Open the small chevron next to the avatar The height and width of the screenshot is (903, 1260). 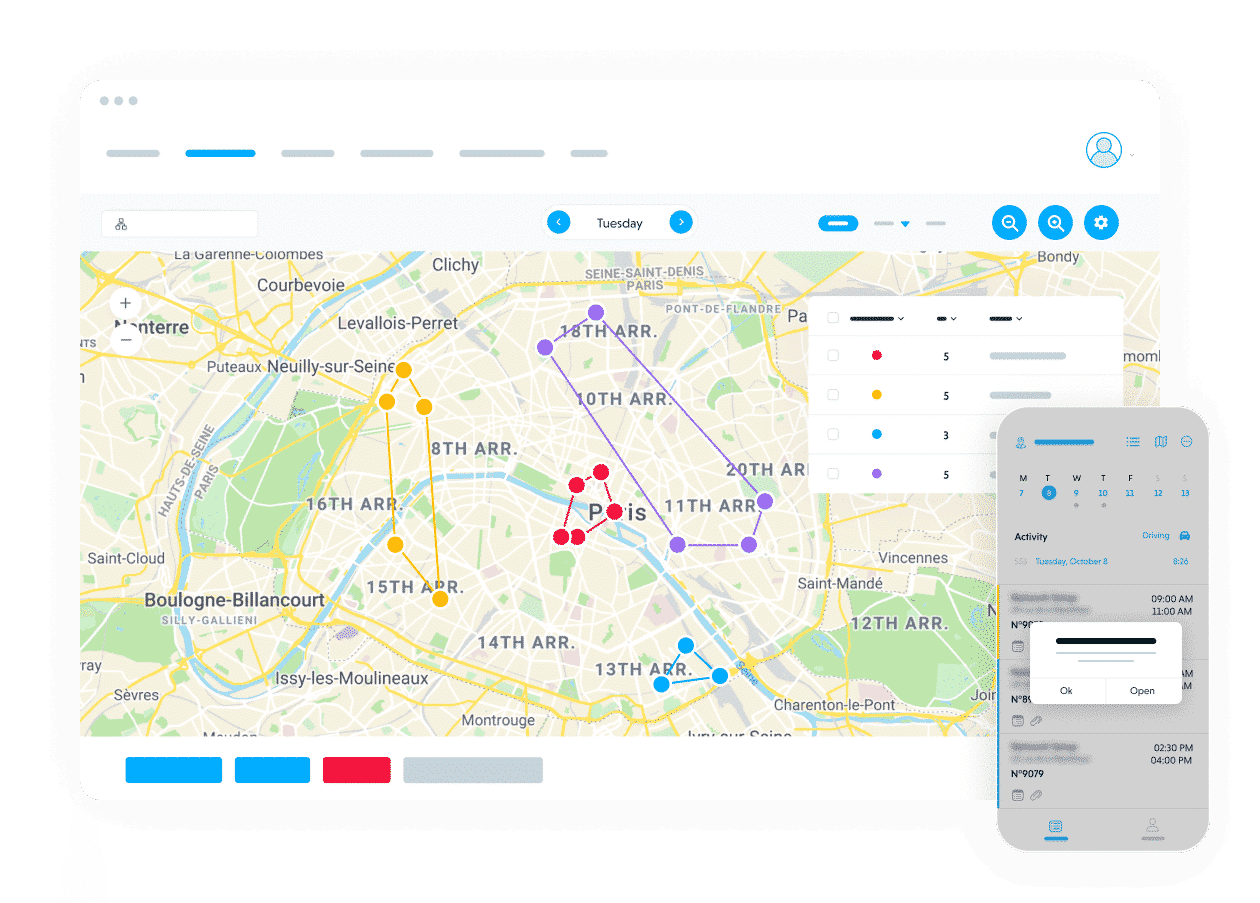(1132, 155)
